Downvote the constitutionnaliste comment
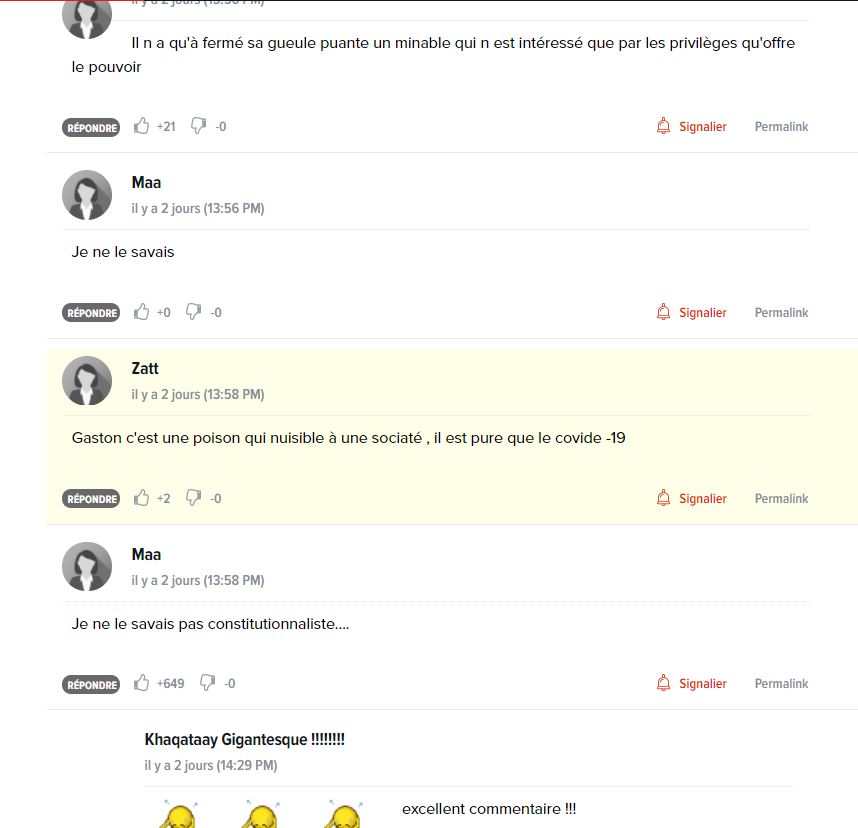This screenshot has height=828, width=858. tap(207, 683)
